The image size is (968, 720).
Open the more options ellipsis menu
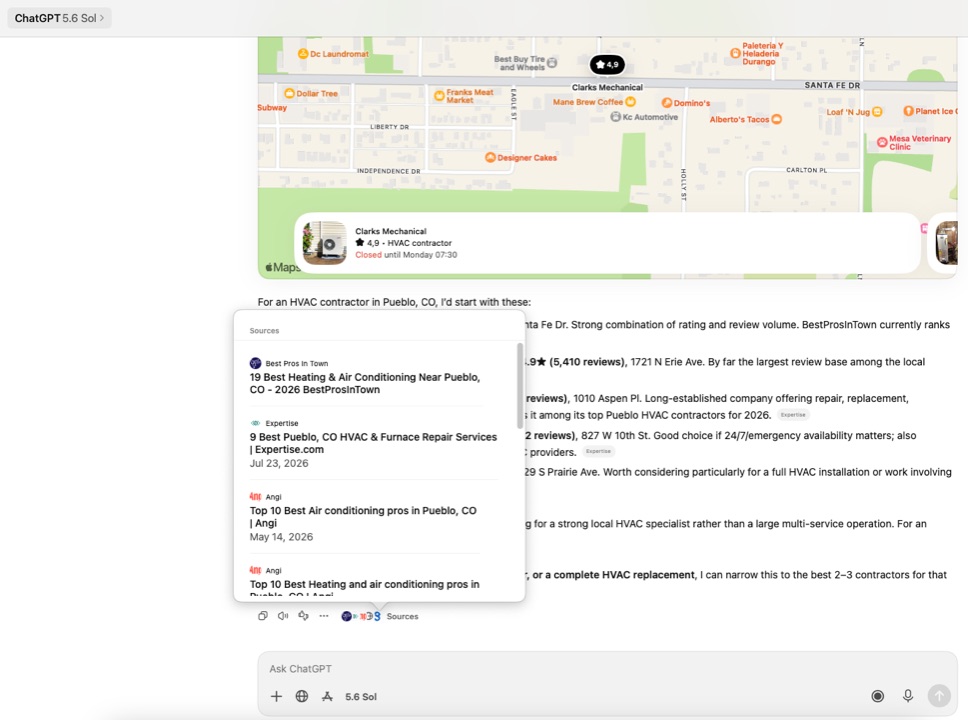point(323,616)
